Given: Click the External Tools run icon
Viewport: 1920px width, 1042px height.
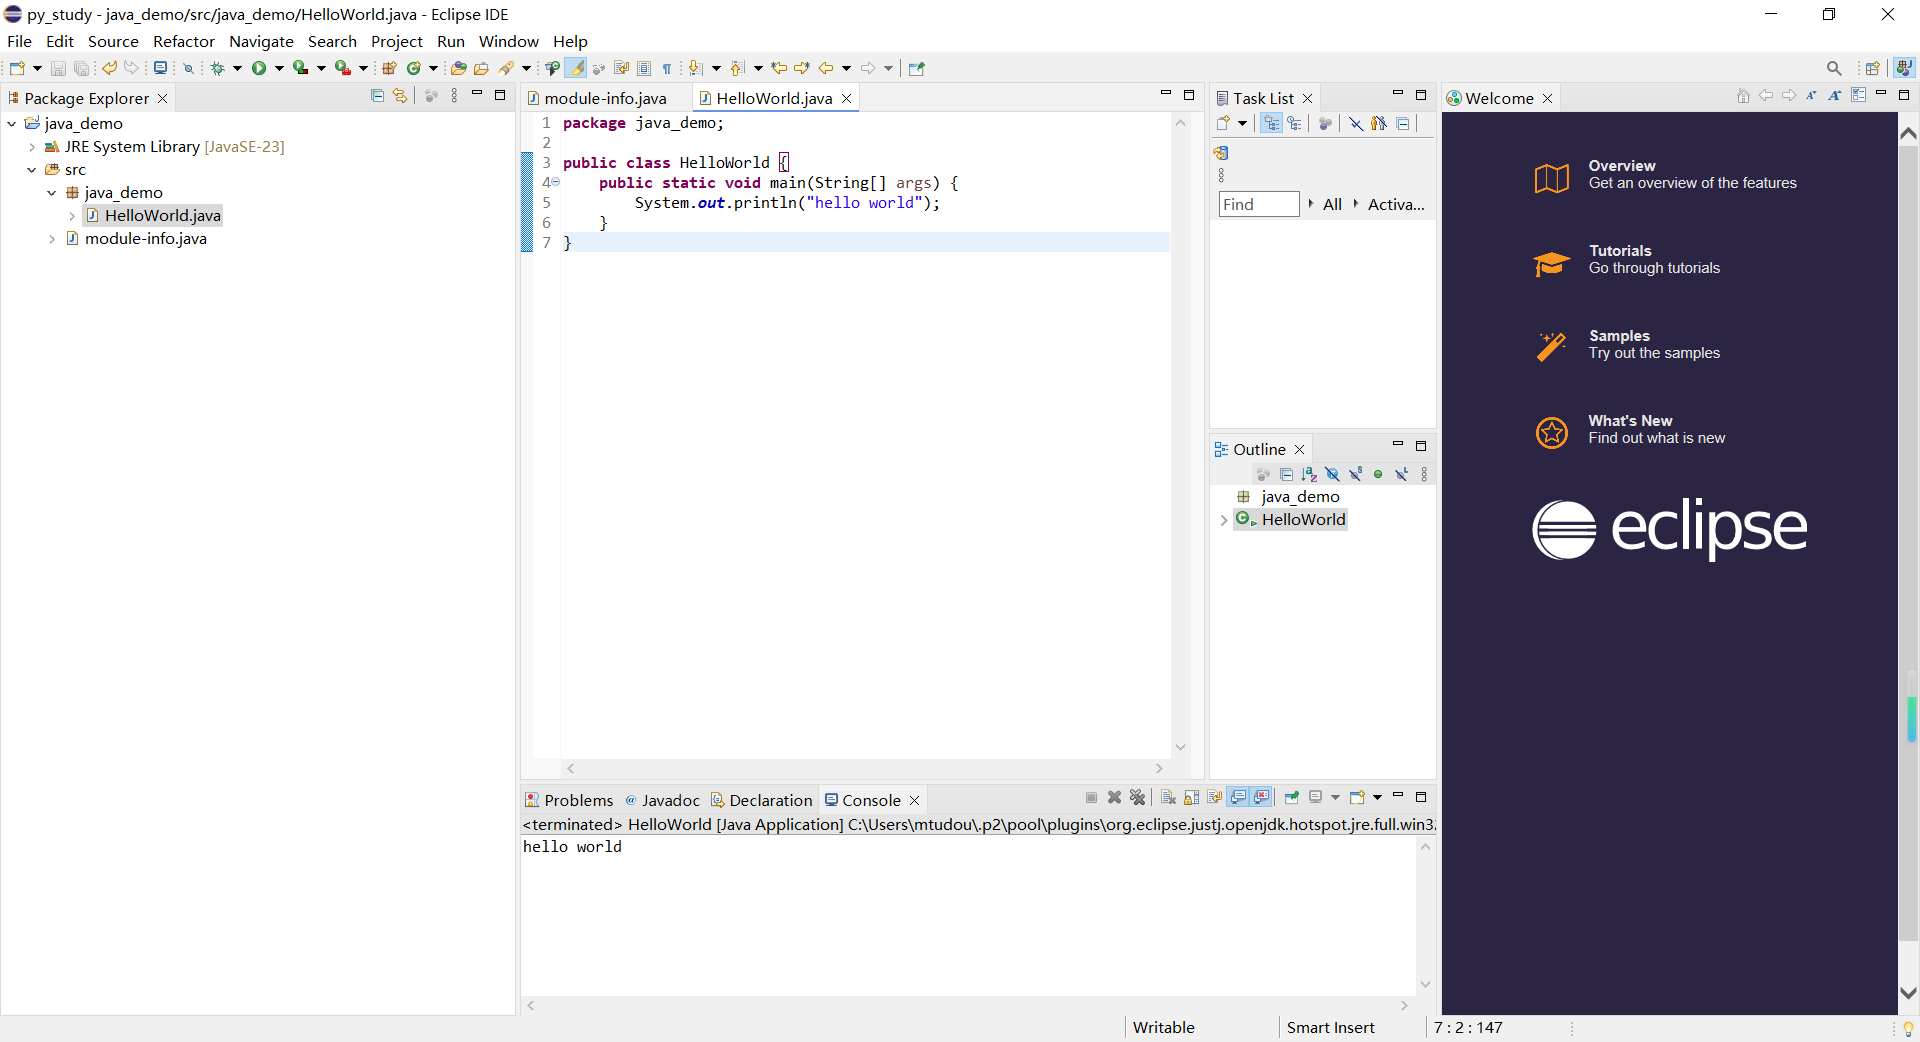Looking at the screenshot, I should [x=343, y=68].
